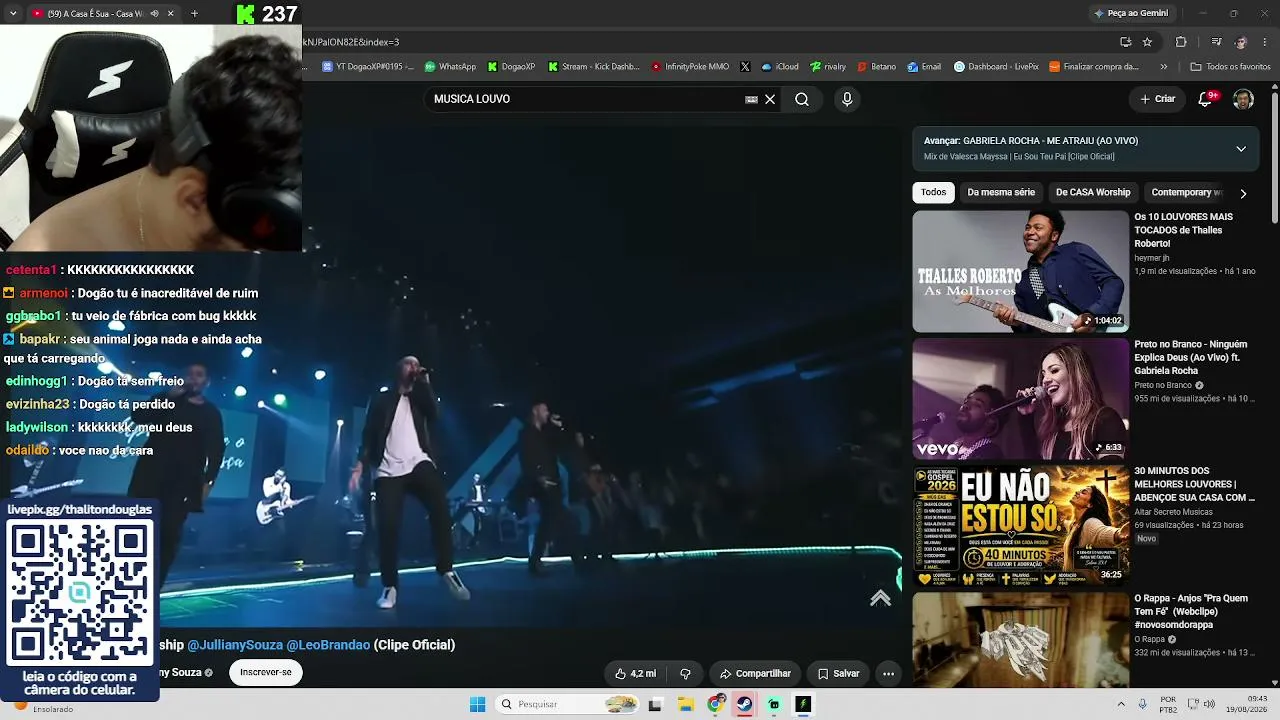Select the Contemporary worship chip
This screenshot has width=1280, height=720.
click(1187, 192)
